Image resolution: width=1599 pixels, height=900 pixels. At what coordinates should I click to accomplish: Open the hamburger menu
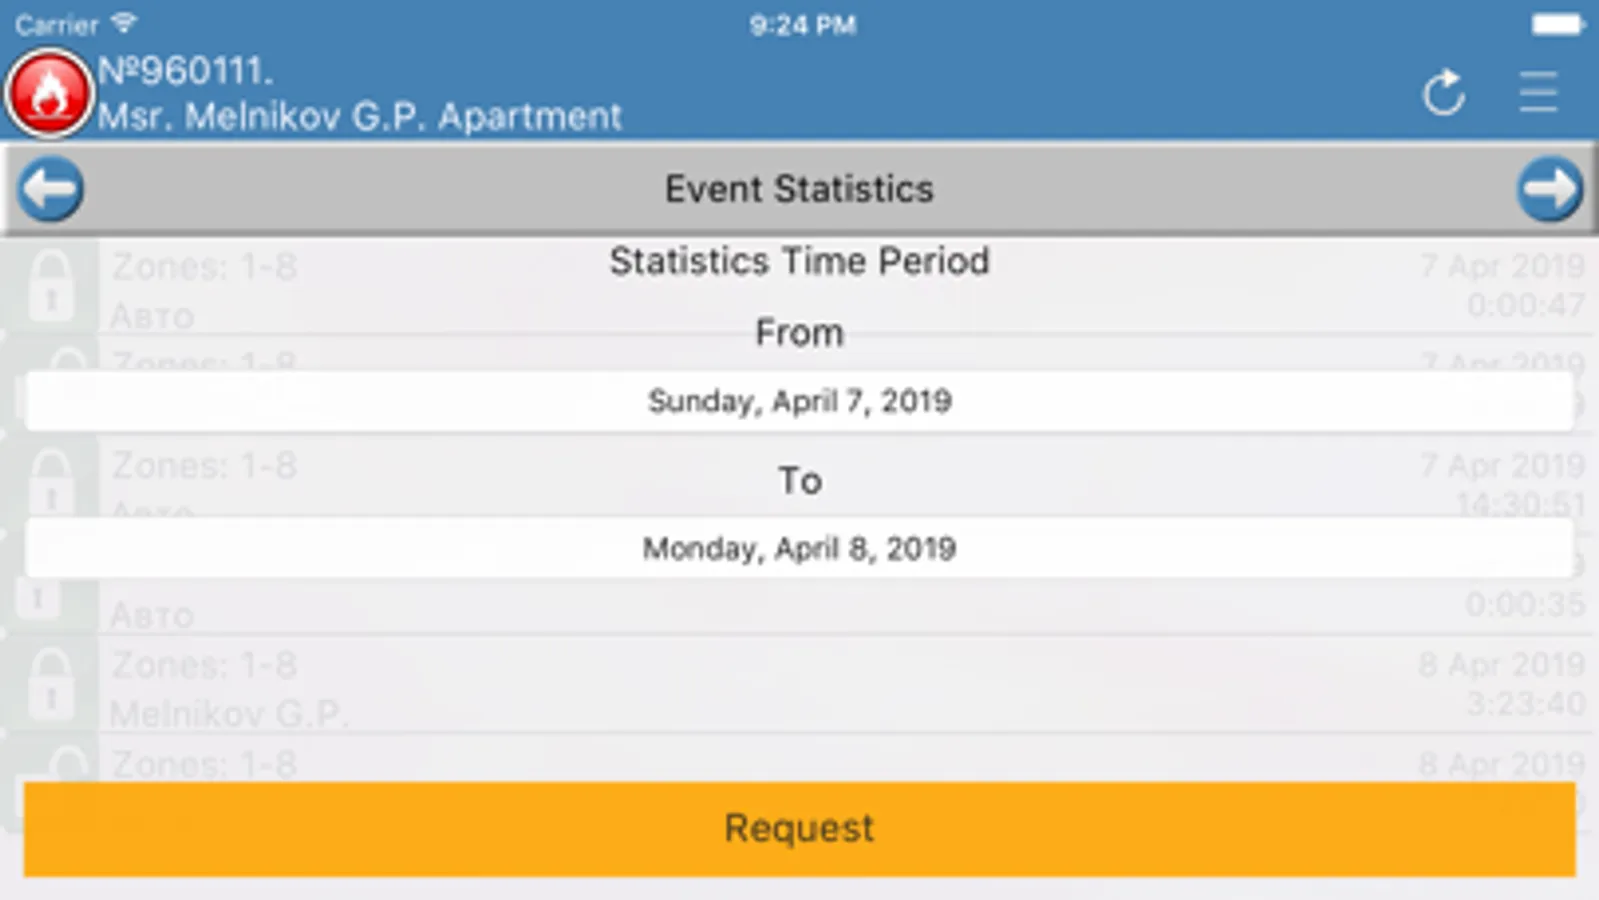1537,93
